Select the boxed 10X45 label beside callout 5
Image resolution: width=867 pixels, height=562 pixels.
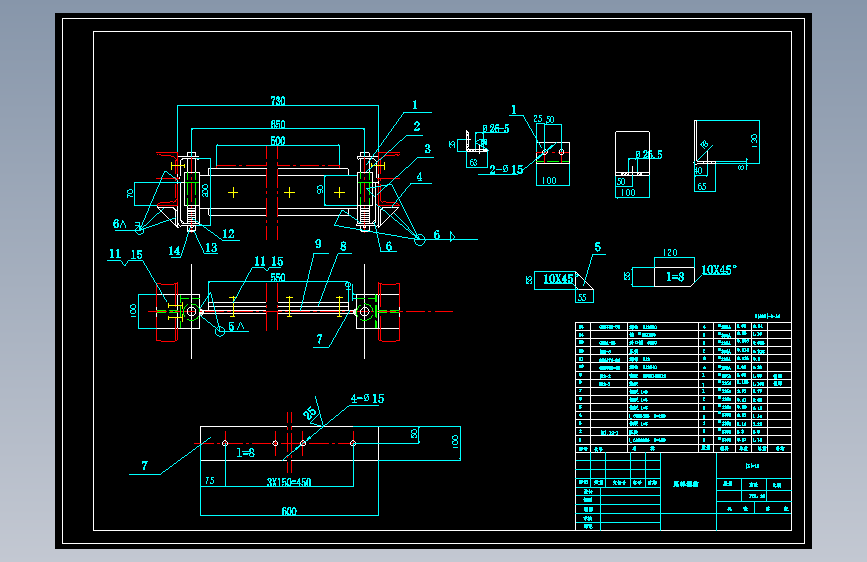(557, 279)
